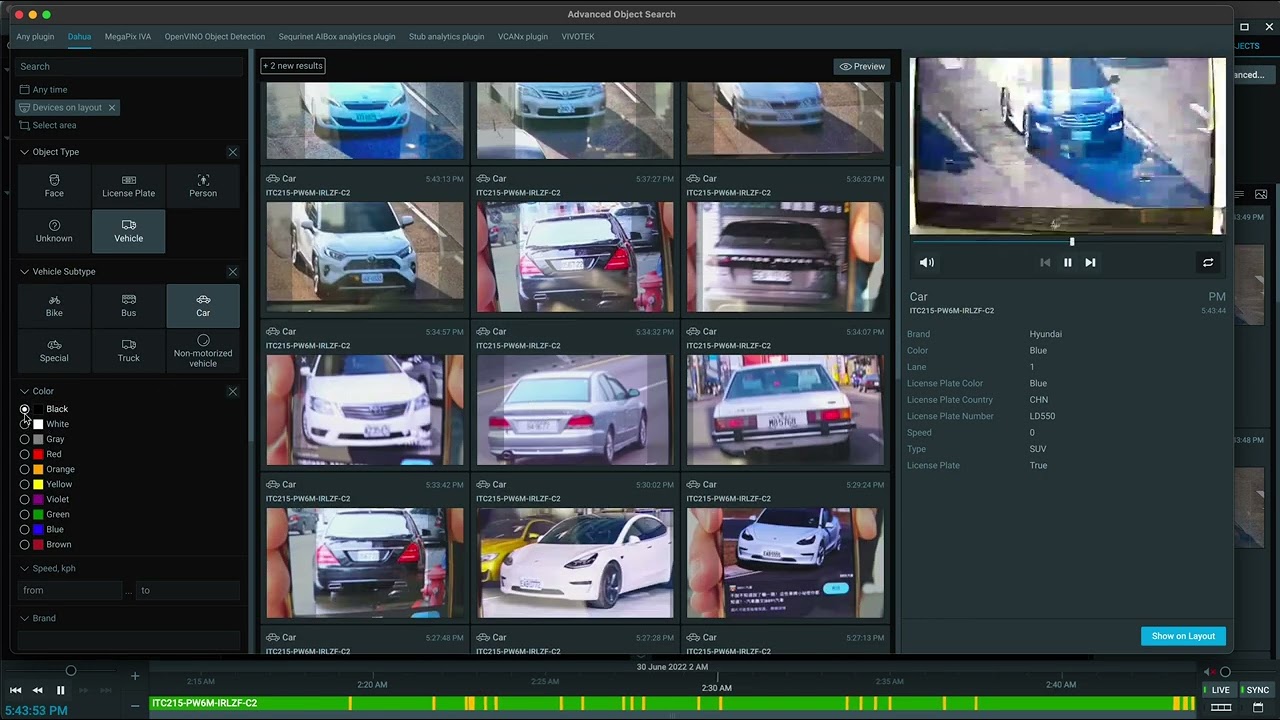
Task: Open the Select area option
Action: click(48, 125)
